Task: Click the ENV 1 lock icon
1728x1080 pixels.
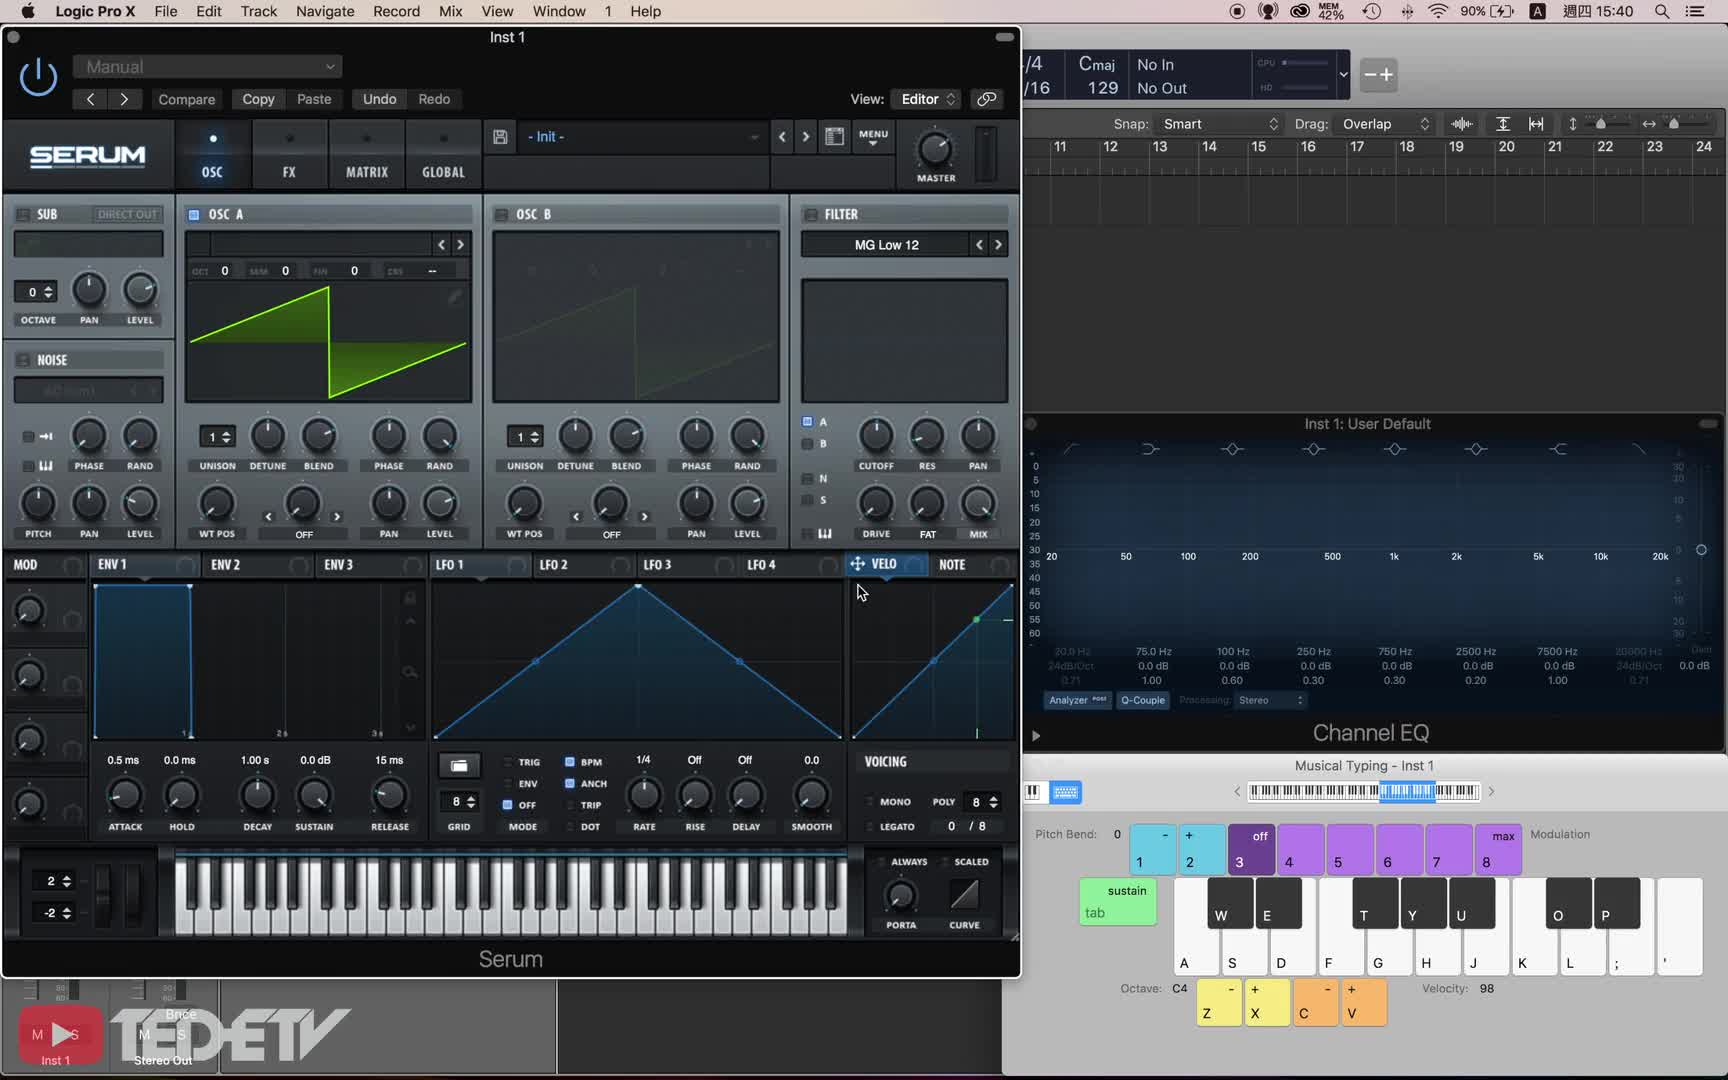Action: click(x=410, y=597)
